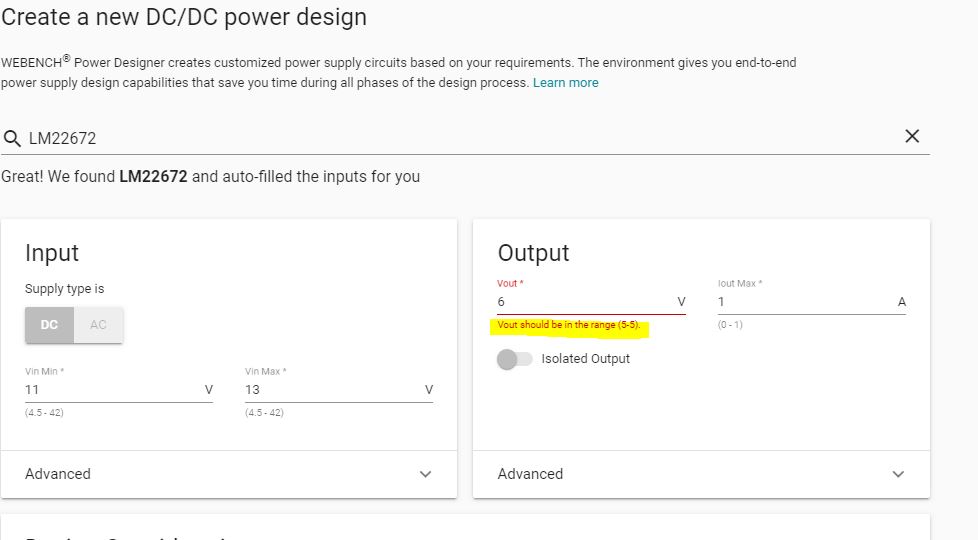Click the Vout range error message
The image size is (978, 540).
(x=568, y=325)
